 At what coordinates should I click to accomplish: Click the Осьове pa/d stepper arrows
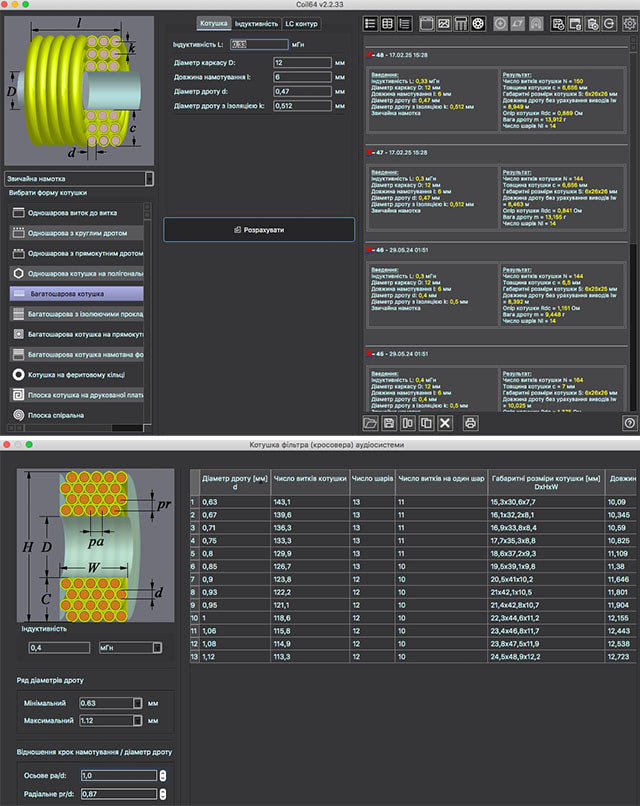(163, 776)
